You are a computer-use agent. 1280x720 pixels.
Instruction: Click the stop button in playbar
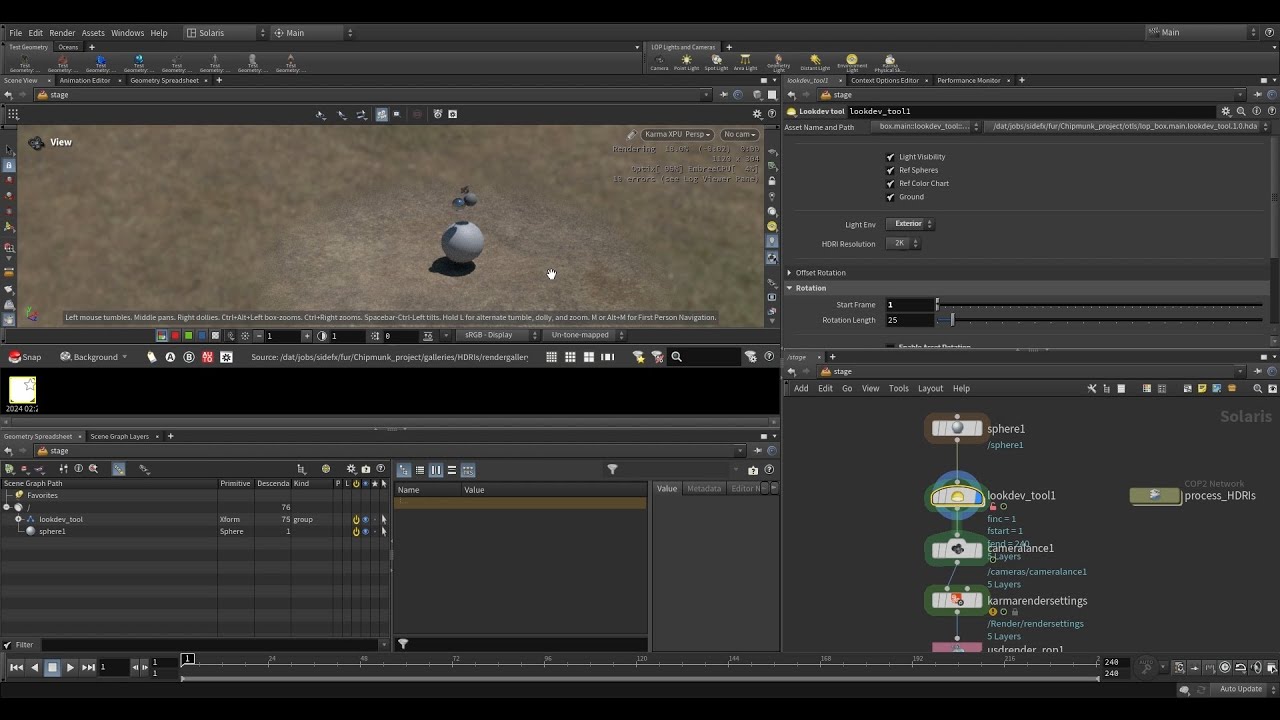coord(52,667)
